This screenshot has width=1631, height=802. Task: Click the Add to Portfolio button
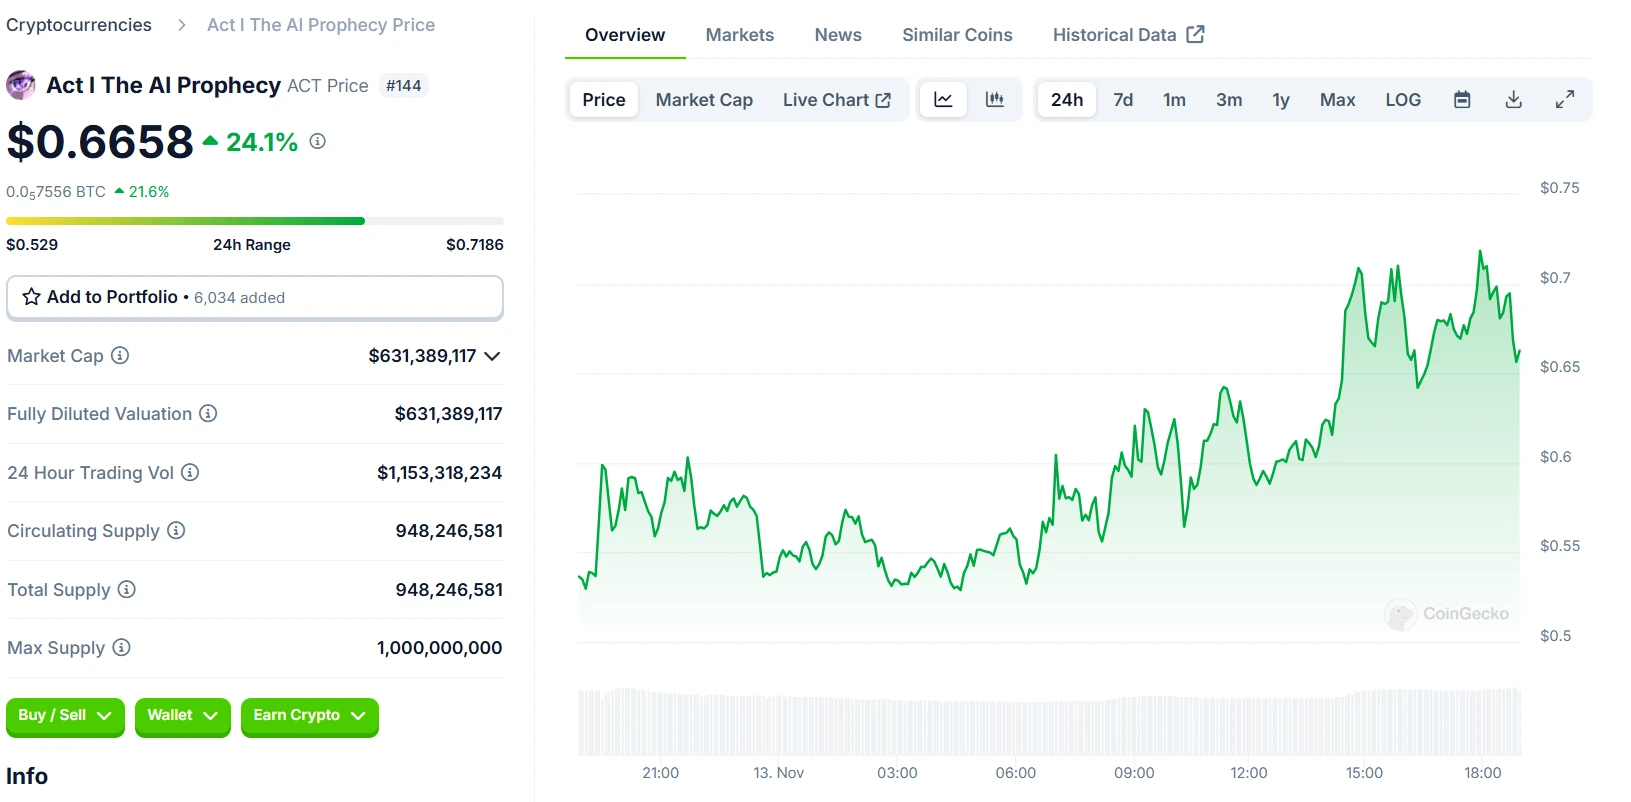pos(255,297)
